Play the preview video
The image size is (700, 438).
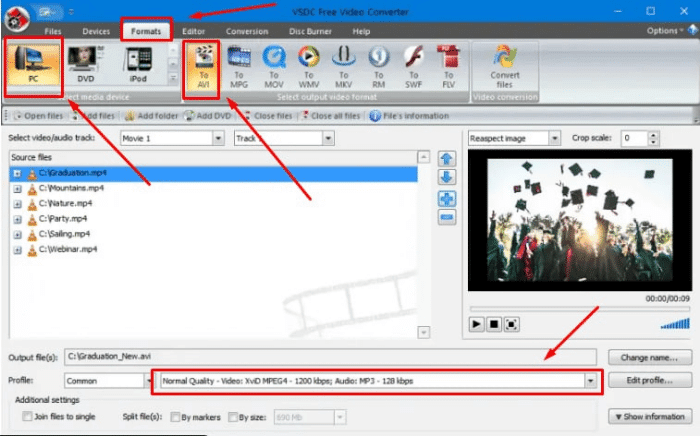click(476, 324)
